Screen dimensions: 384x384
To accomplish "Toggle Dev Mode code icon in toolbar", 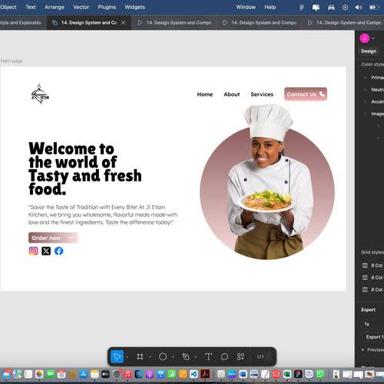I will pos(261,357).
